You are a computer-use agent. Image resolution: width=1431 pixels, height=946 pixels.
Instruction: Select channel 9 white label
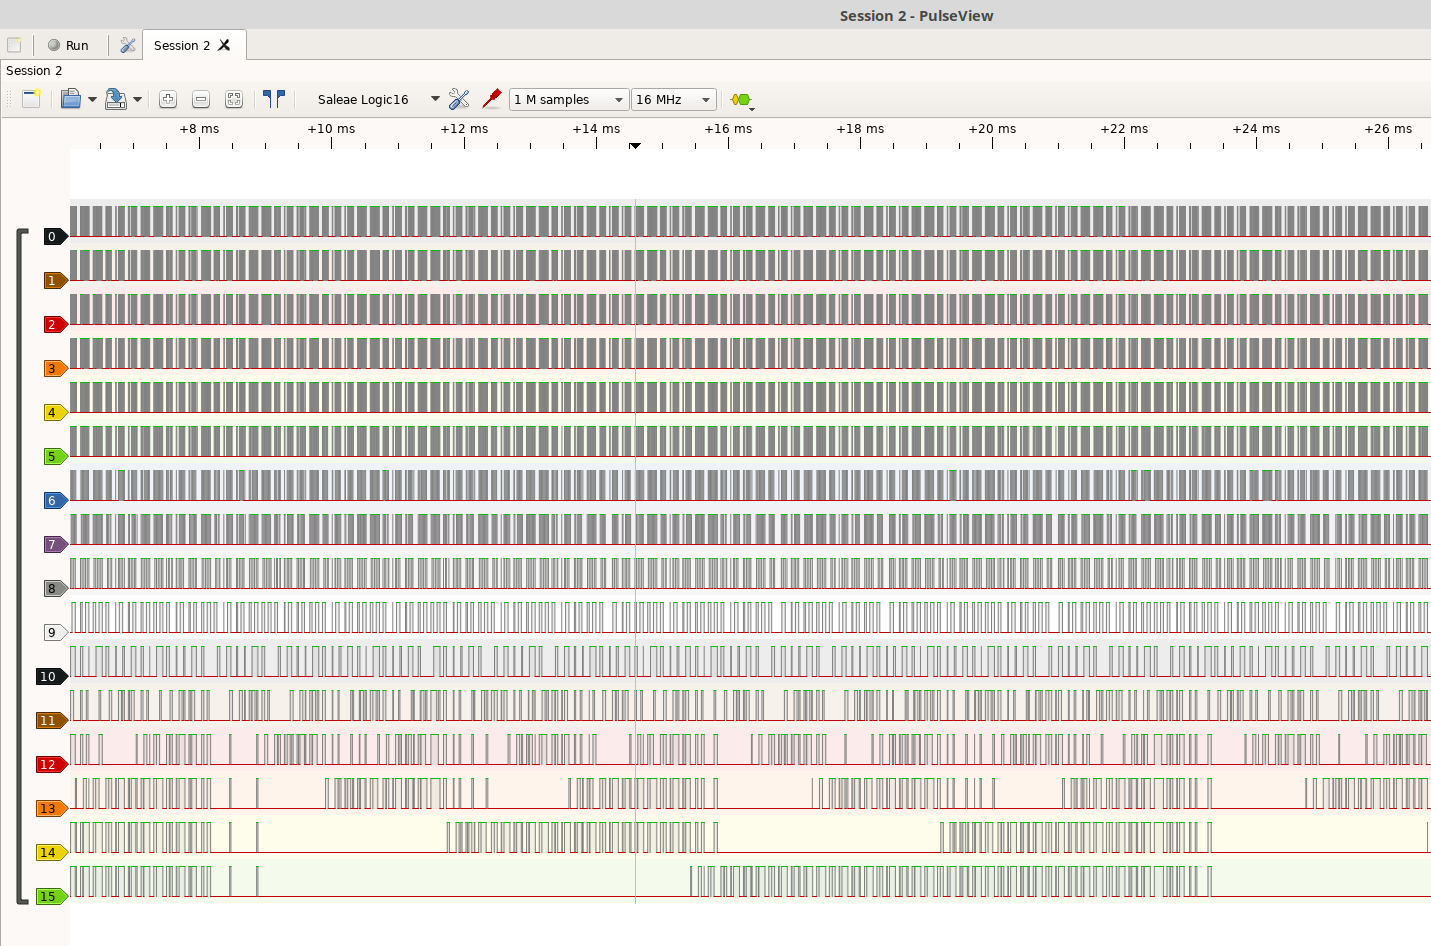click(x=56, y=633)
